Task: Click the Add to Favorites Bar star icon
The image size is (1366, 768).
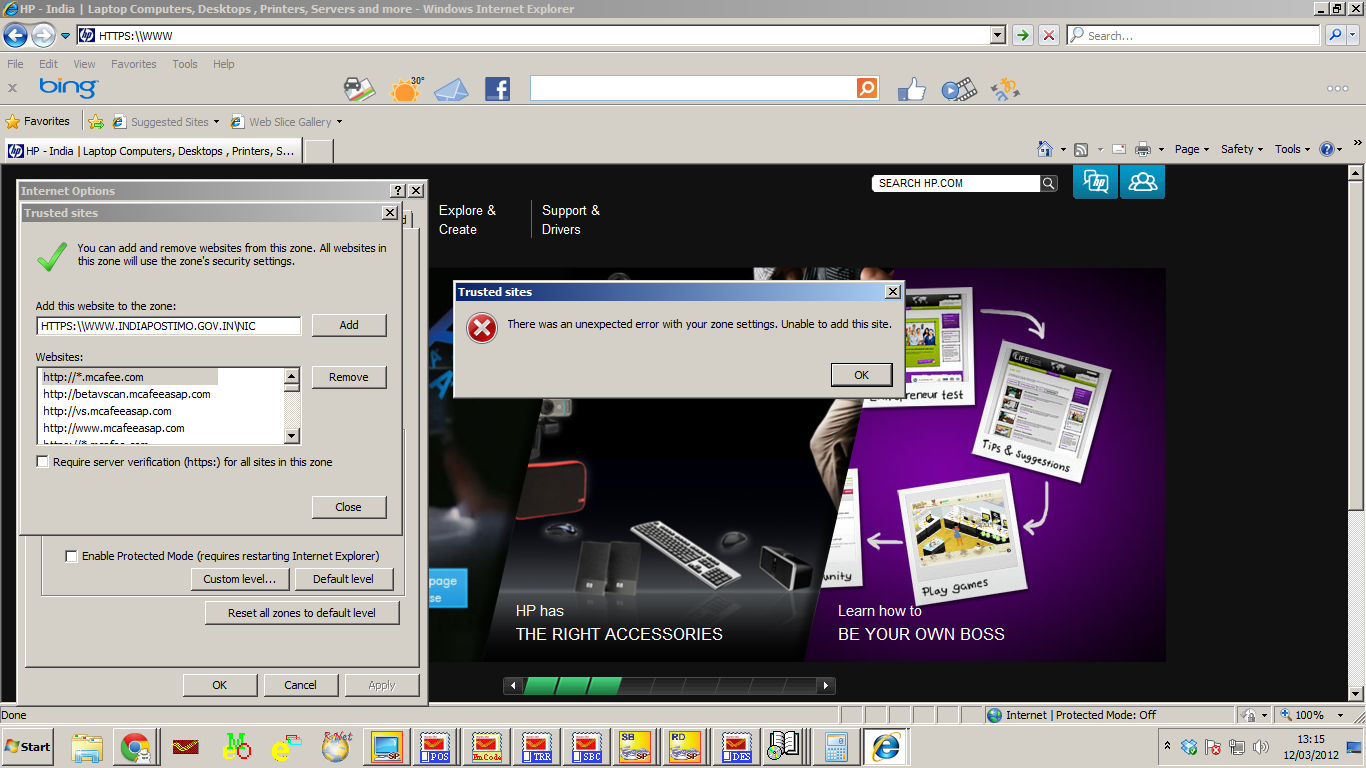Action: click(x=96, y=122)
